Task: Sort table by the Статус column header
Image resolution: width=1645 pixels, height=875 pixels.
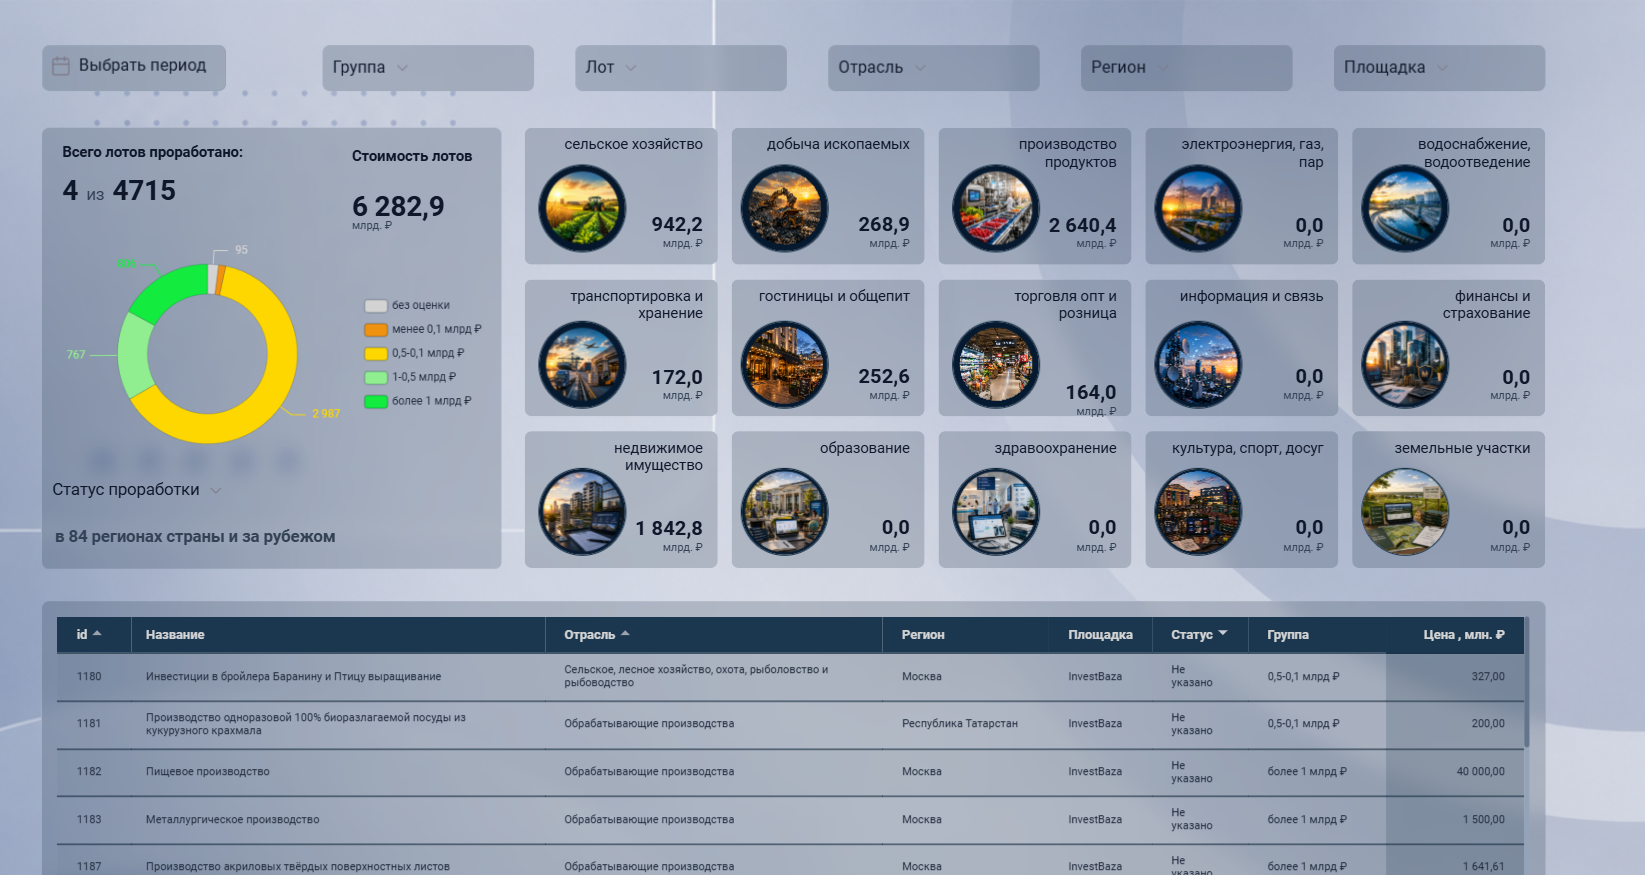Action: 1199,635
